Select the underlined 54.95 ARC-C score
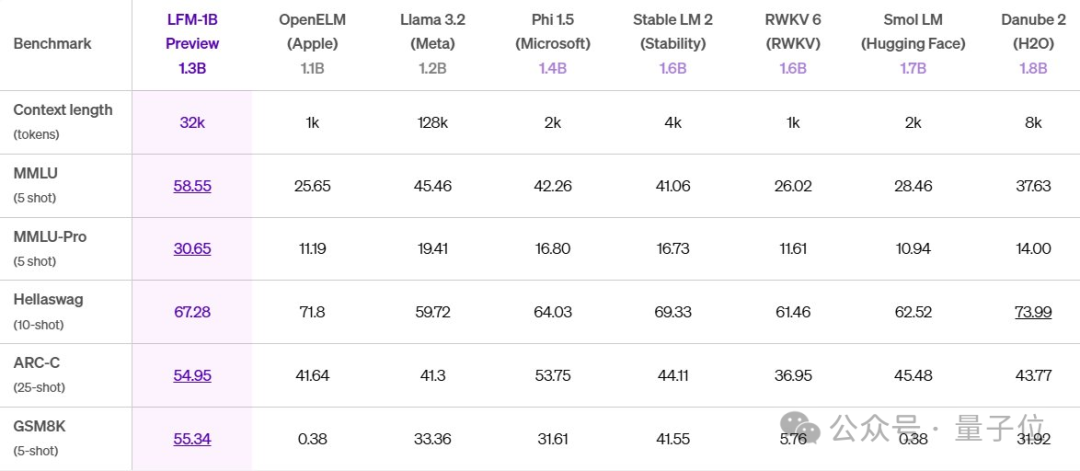The image size is (1080, 471). pos(192,375)
